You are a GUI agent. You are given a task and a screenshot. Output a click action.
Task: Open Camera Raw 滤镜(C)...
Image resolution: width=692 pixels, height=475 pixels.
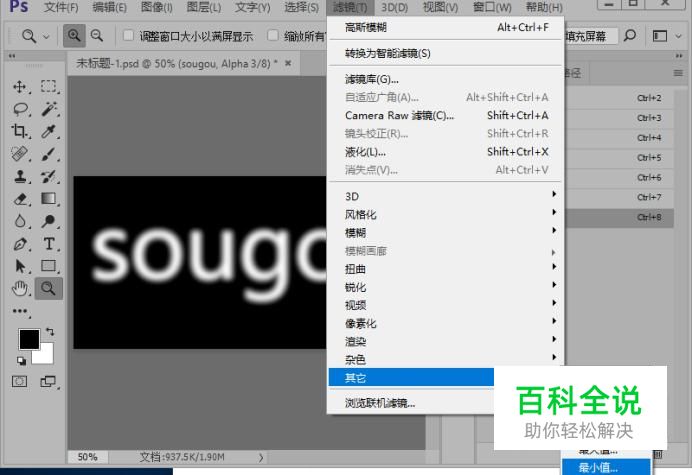pos(445,116)
